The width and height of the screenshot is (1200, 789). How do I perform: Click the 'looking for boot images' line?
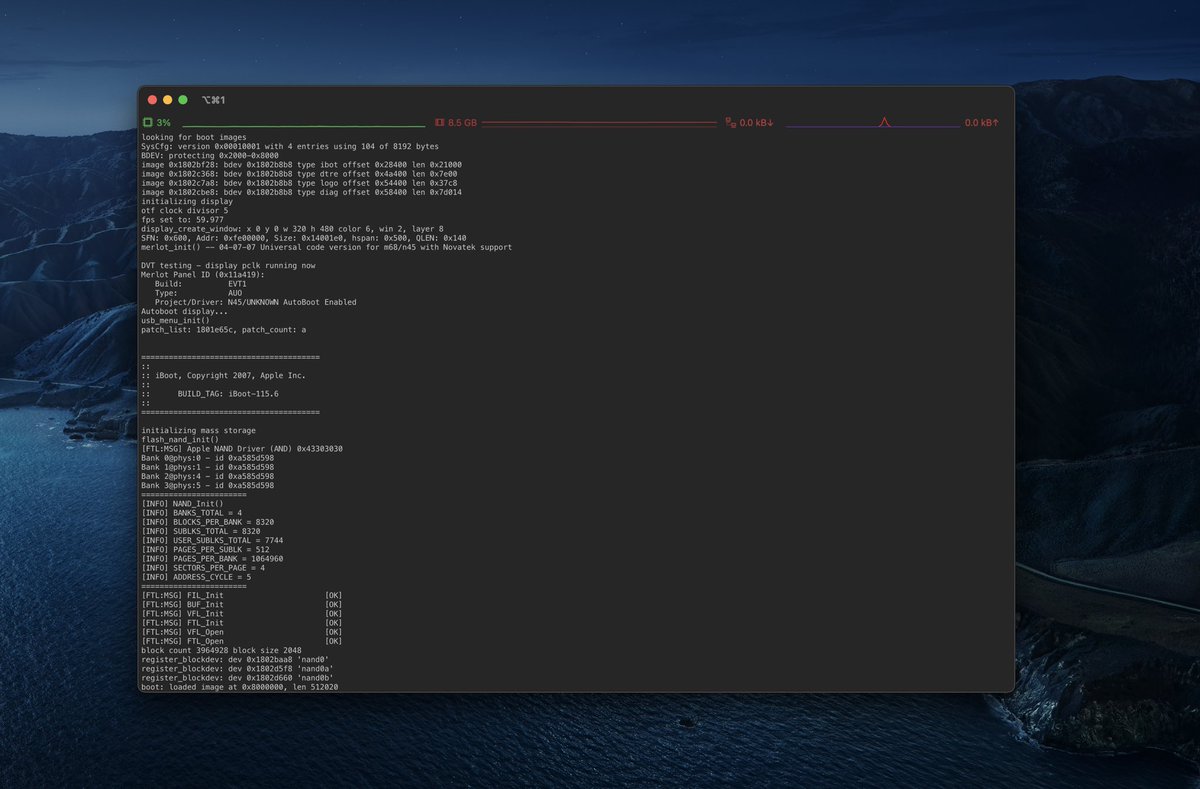coord(194,137)
